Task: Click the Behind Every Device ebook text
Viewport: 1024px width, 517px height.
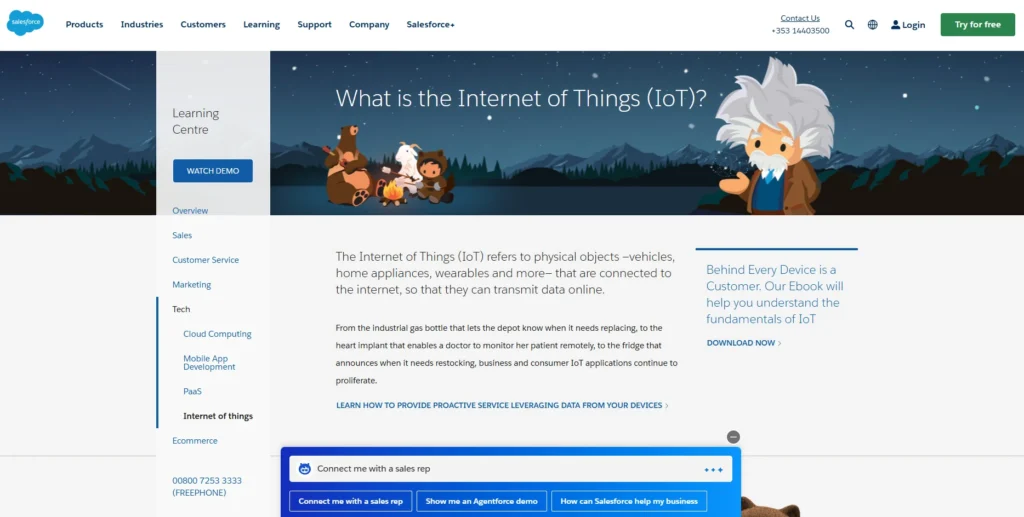Action: (x=775, y=294)
